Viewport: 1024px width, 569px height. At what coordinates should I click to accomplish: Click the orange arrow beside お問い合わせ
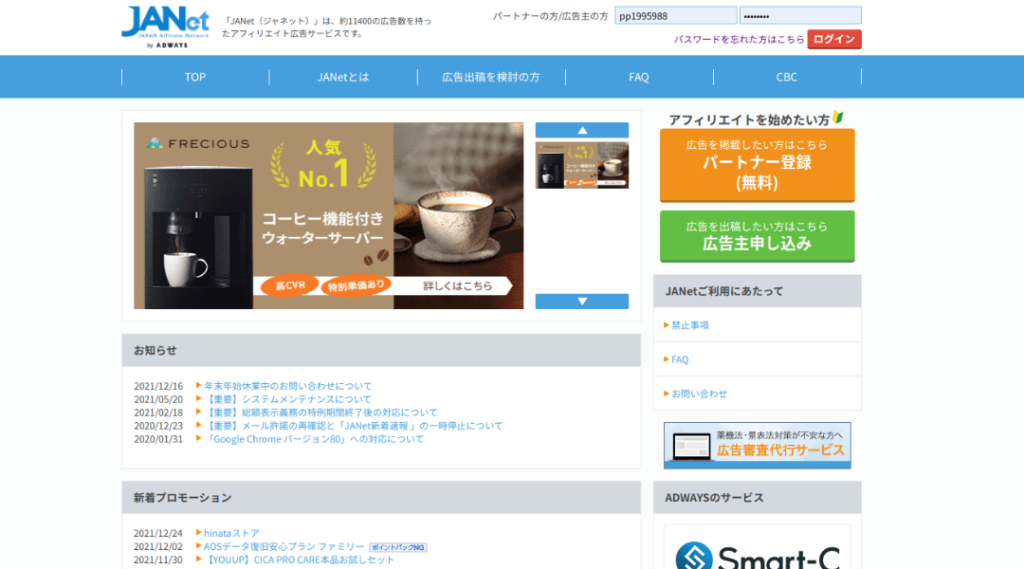(666, 393)
